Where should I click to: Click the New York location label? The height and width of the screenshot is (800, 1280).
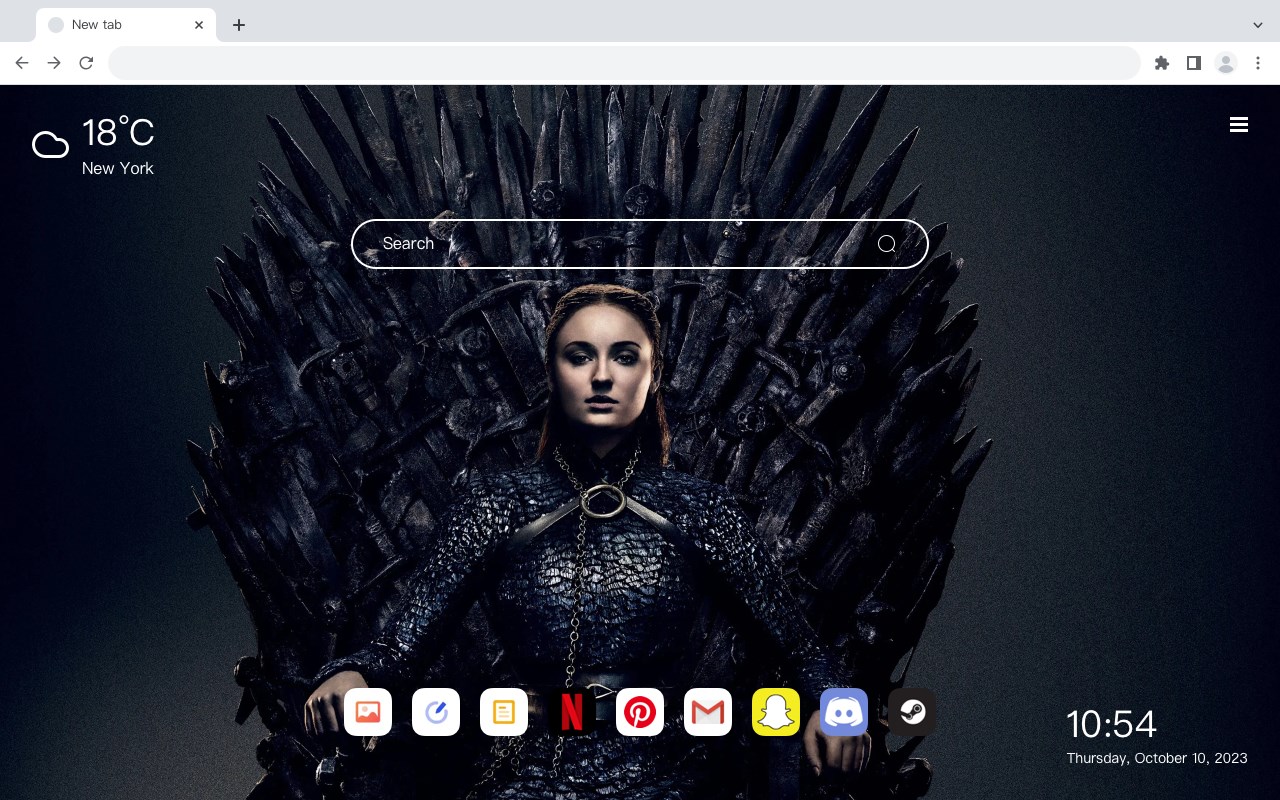[x=118, y=168]
